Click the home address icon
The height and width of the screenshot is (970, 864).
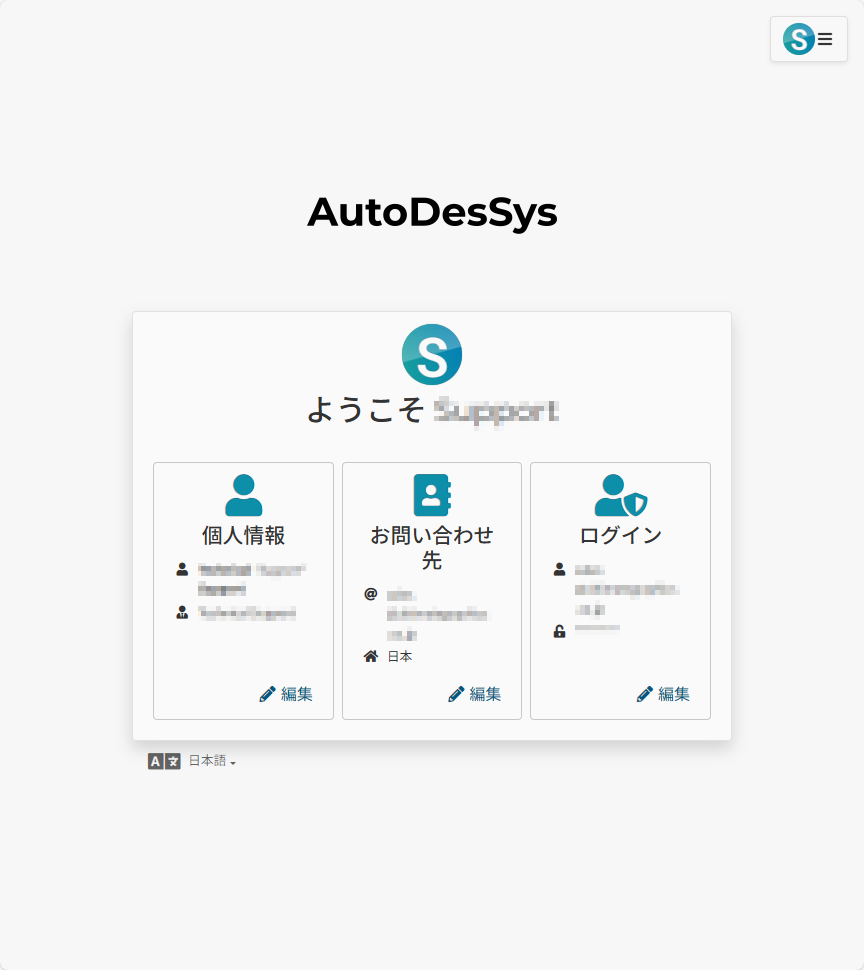click(371, 656)
